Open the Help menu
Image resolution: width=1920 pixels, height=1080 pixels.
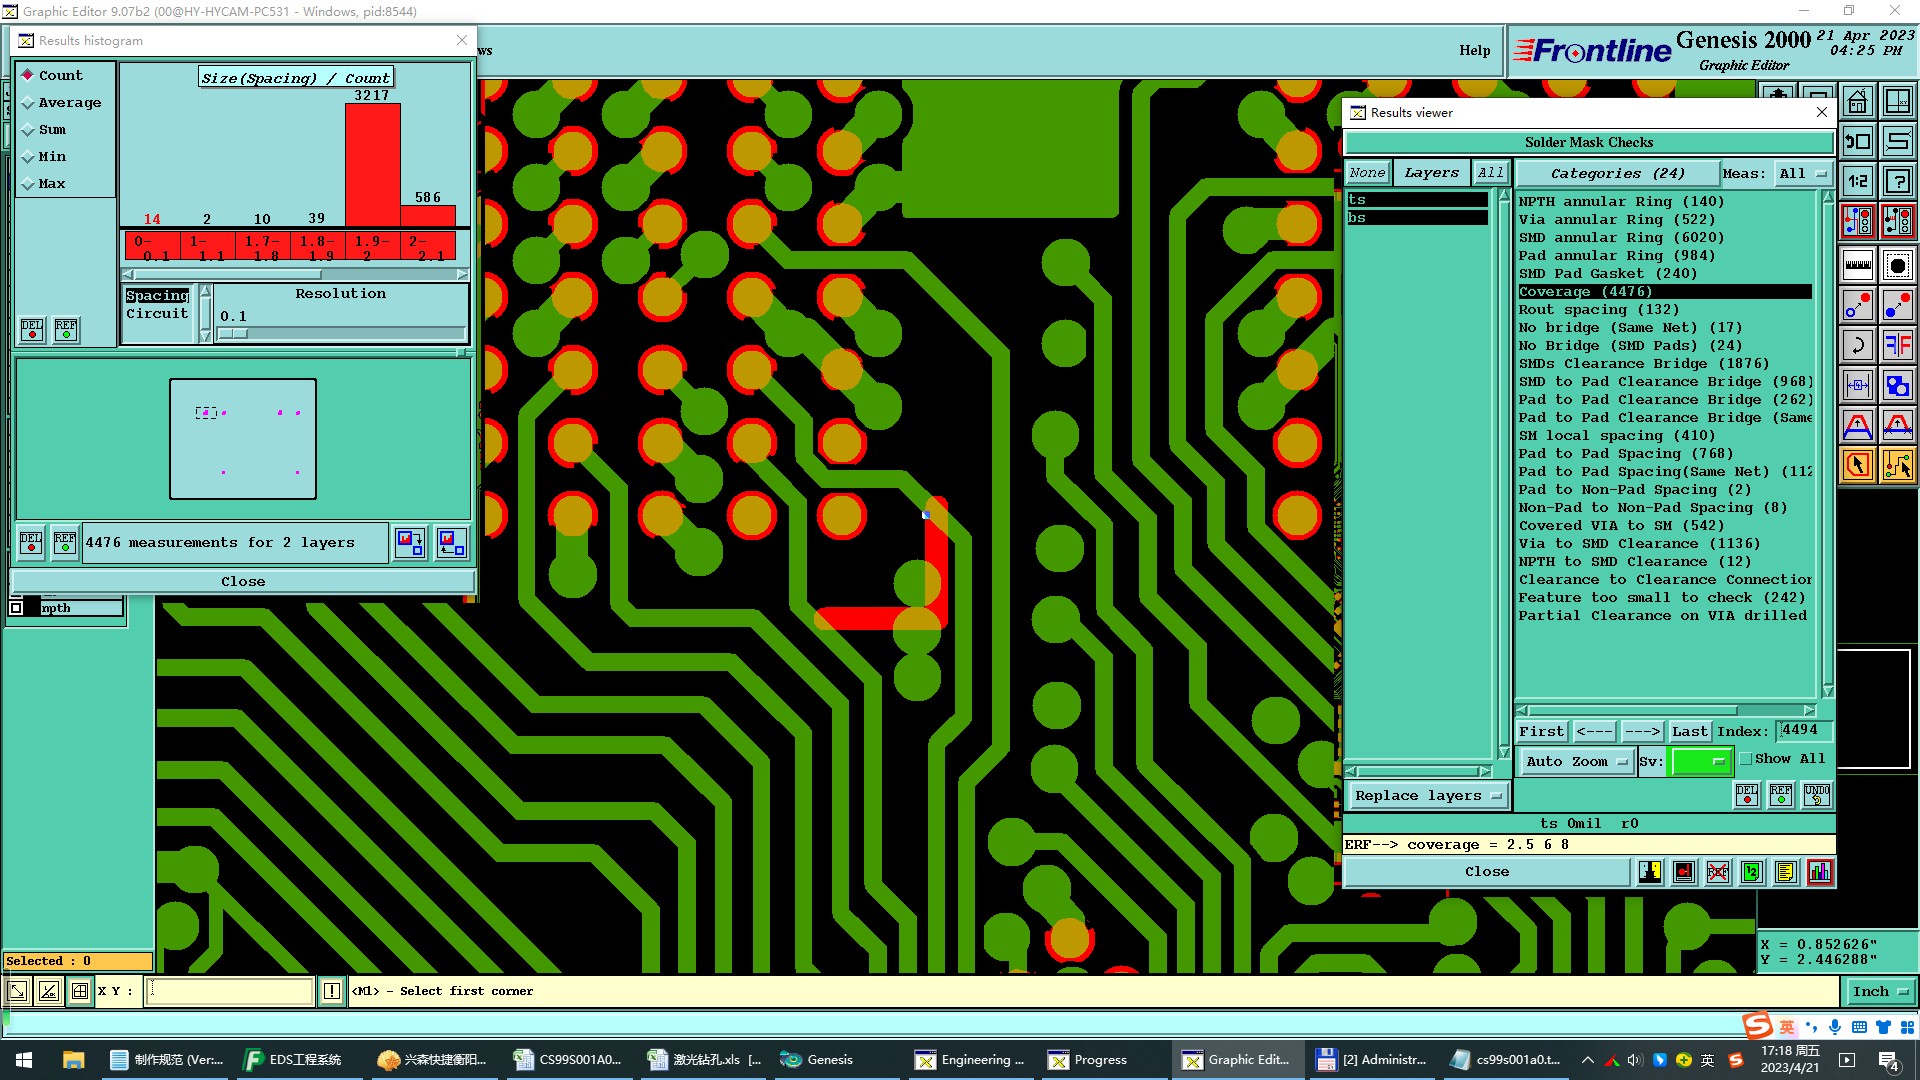[x=1474, y=50]
